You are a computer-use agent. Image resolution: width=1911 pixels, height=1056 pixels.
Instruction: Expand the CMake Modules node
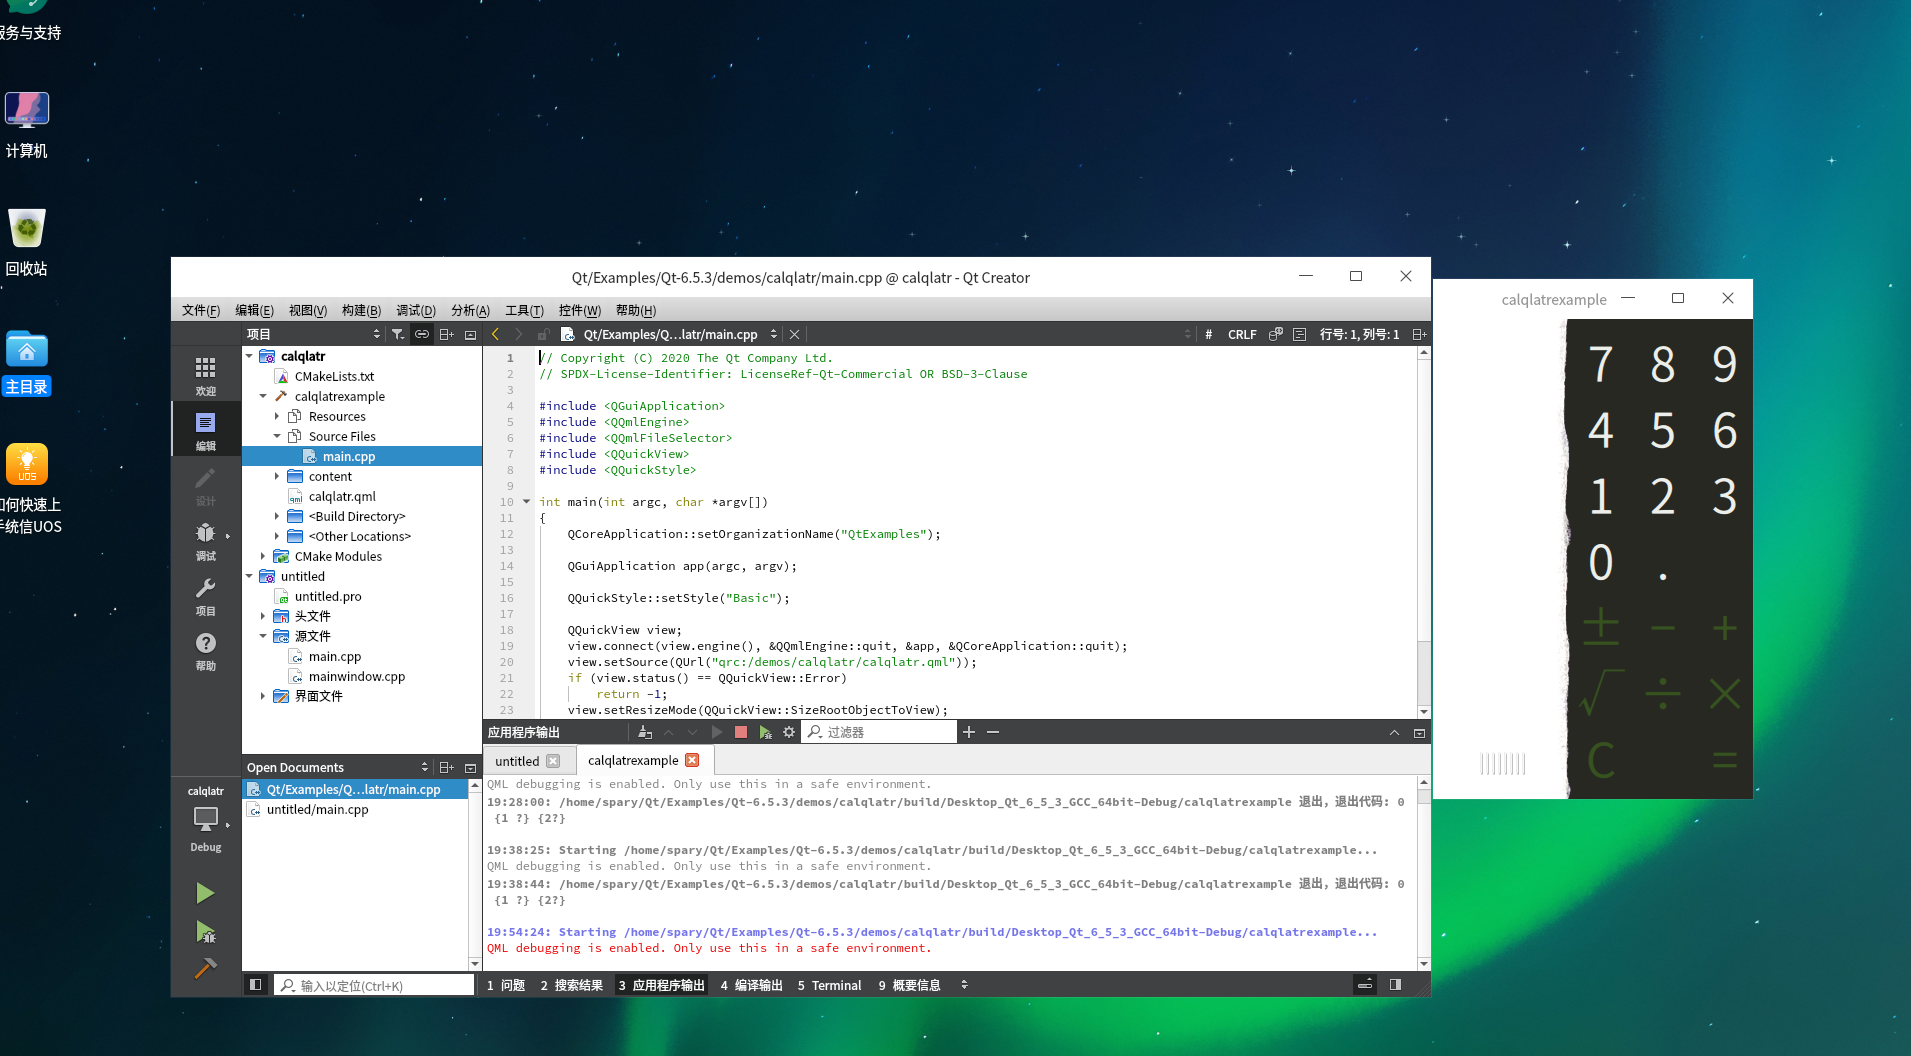click(x=263, y=556)
